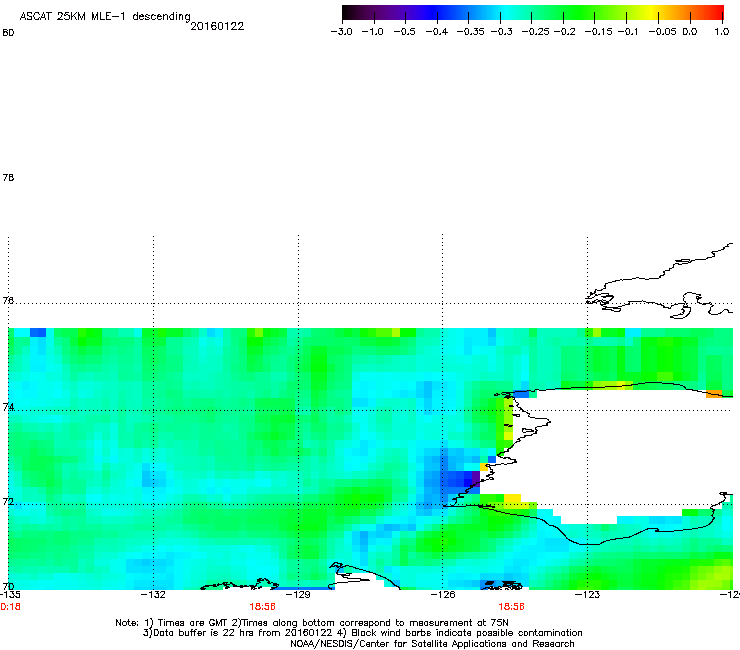Click the red 18:56 time nearest -129

click(x=262, y=607)
